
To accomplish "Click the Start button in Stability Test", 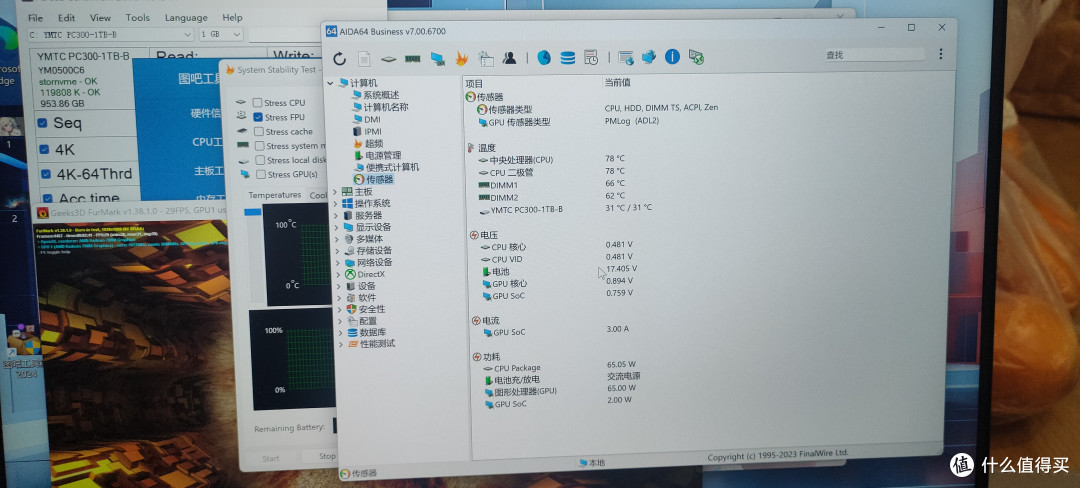I will [271, 458].
